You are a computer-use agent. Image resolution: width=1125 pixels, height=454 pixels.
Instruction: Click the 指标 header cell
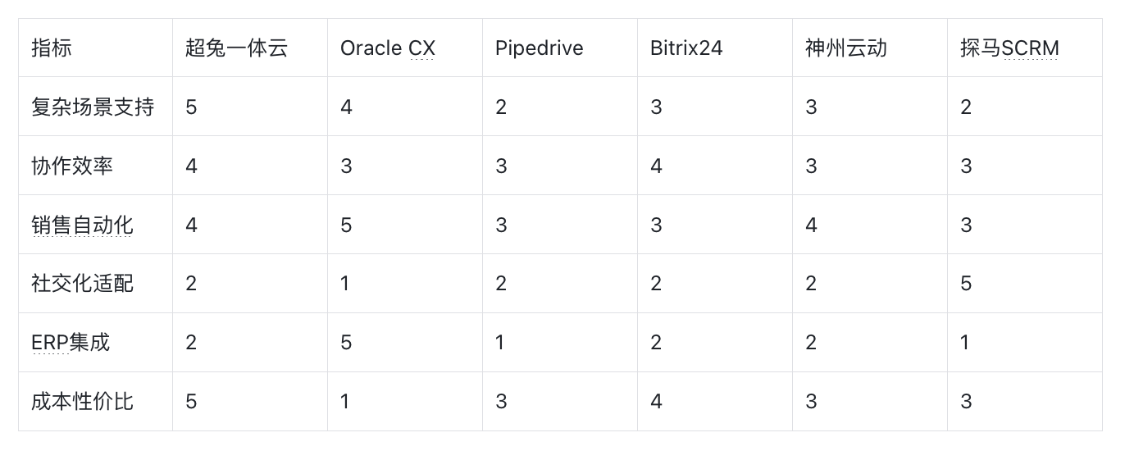click(52, 48)
